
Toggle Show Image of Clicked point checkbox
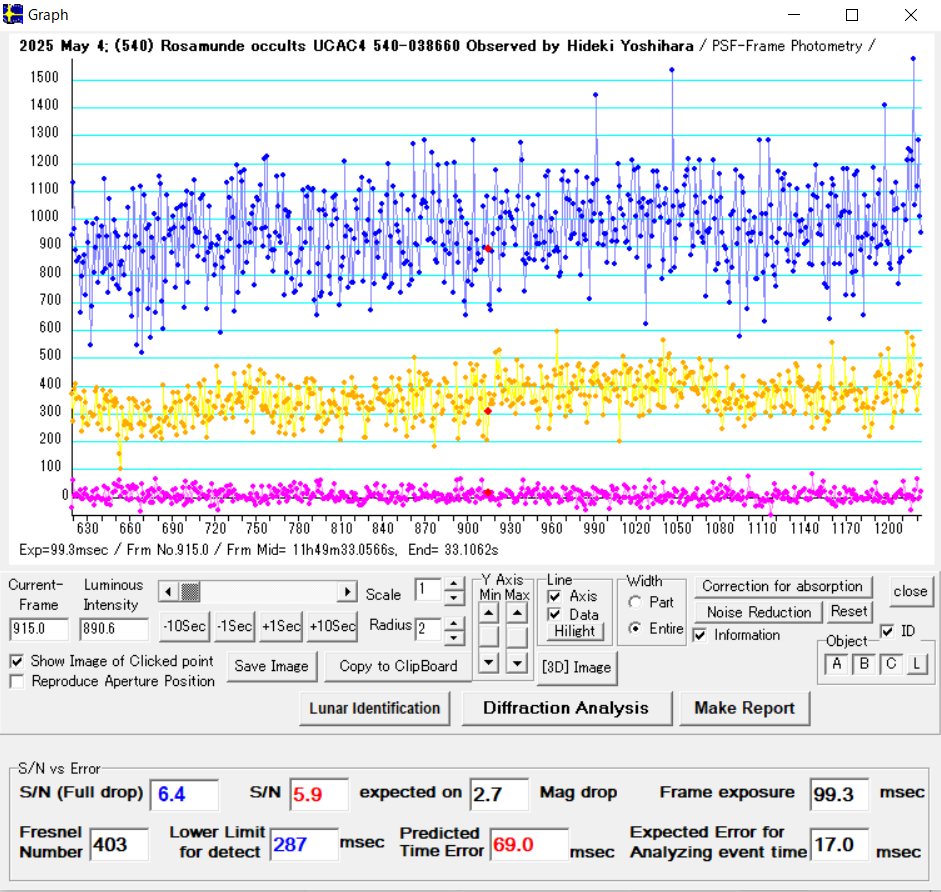tap(17, 661)
